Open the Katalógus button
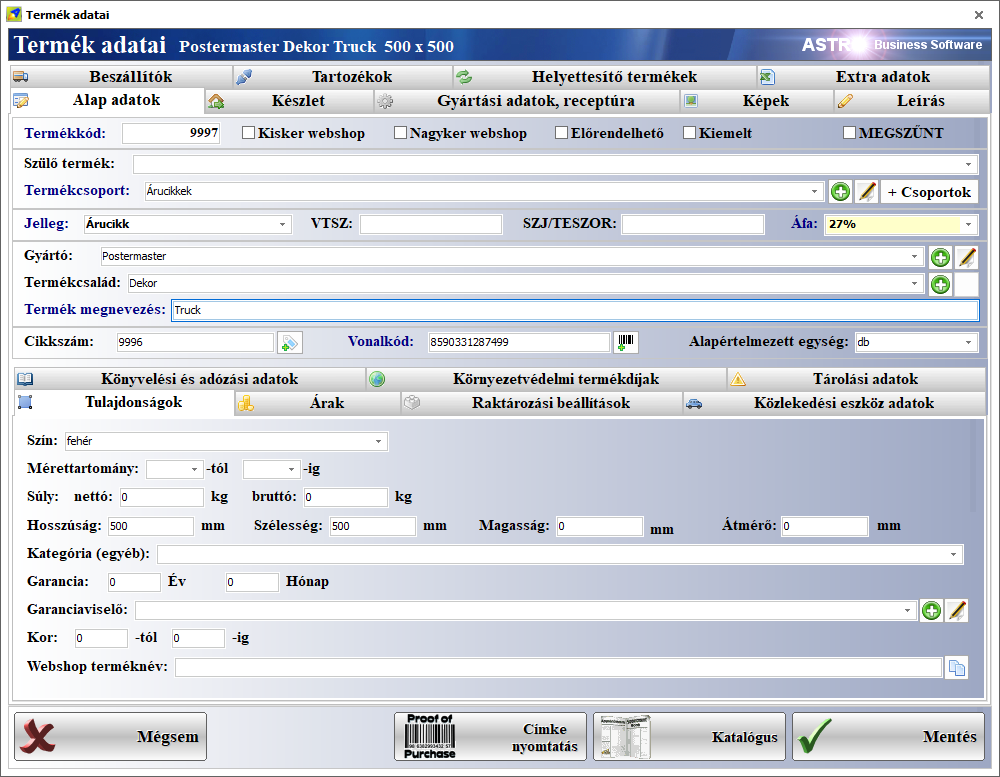The image size is (1000, 777). click(x=689, y=737)
